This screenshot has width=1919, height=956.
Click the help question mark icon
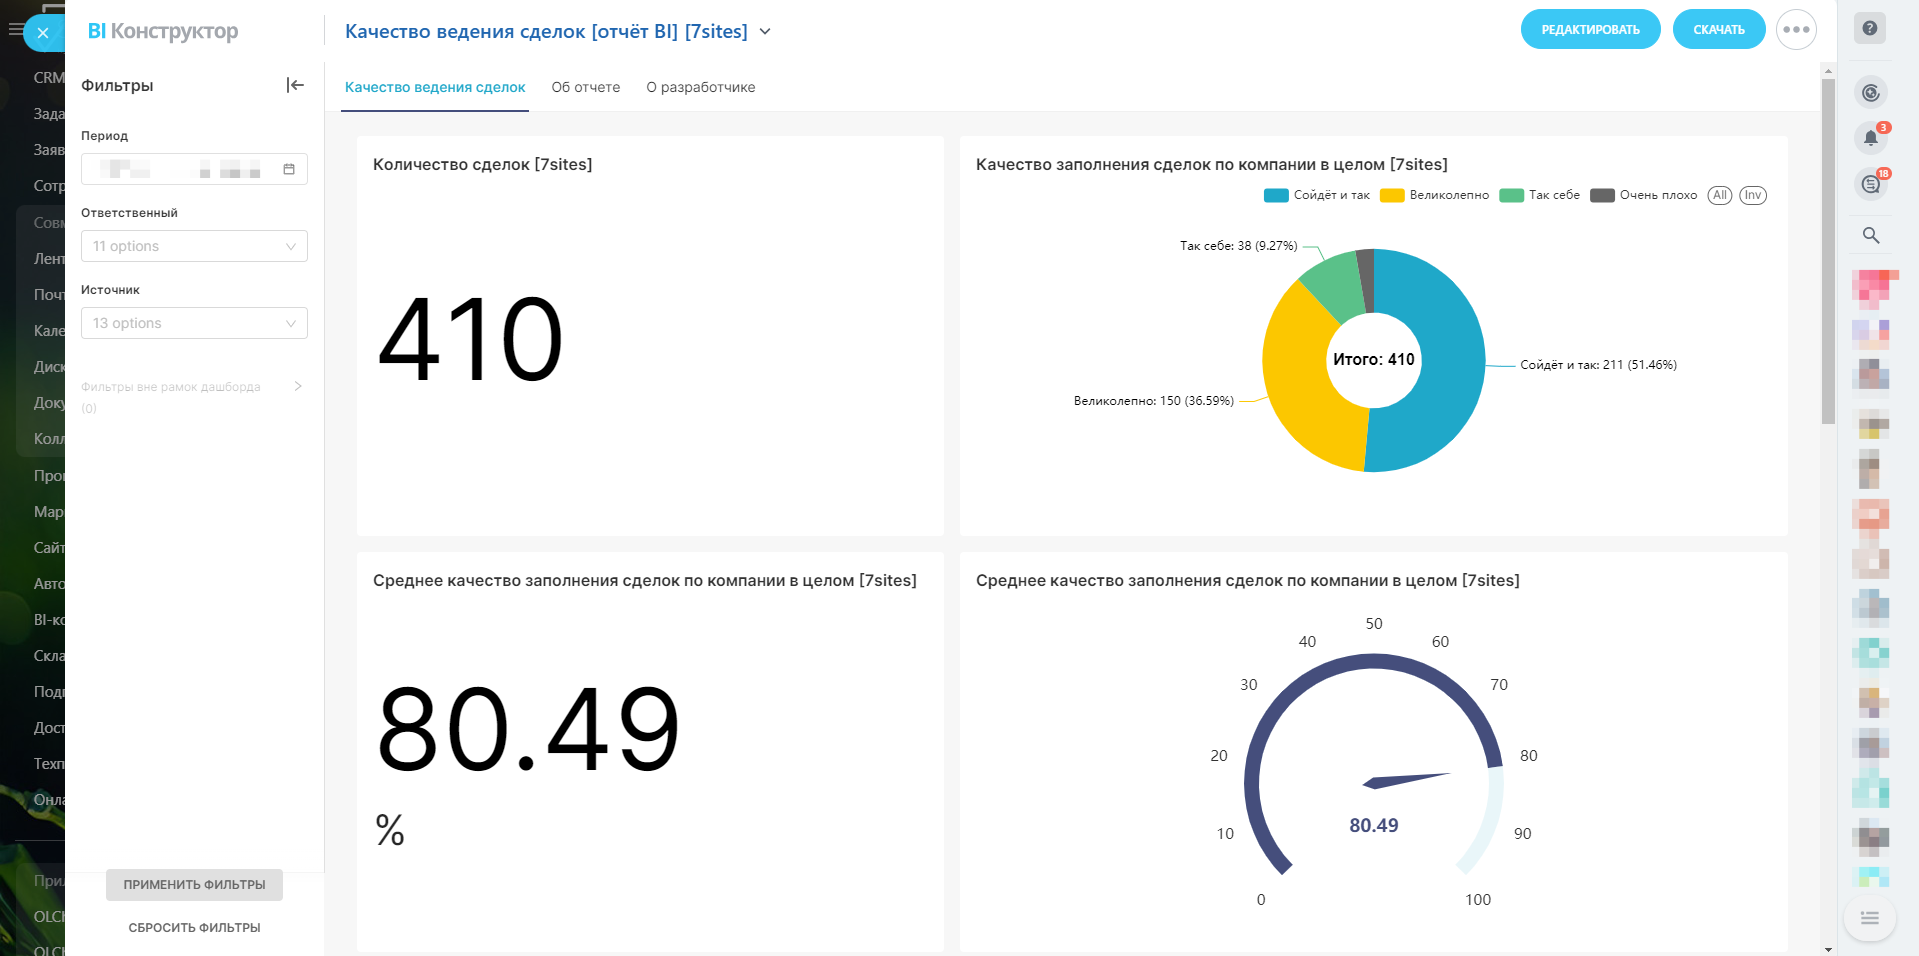[x=1869, y=29]
